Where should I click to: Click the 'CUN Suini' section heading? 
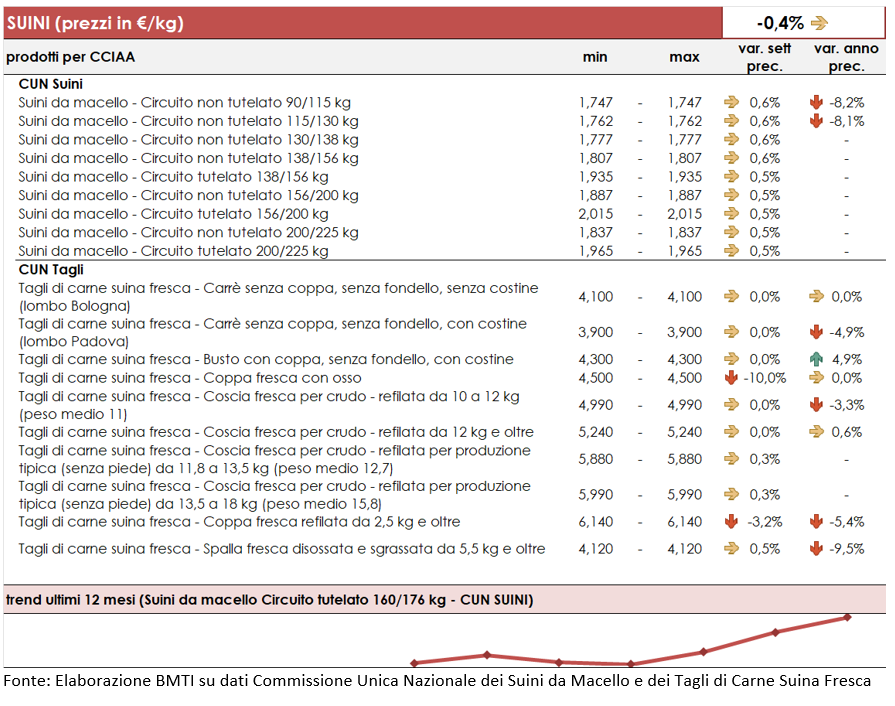click(x=51, y=84)
